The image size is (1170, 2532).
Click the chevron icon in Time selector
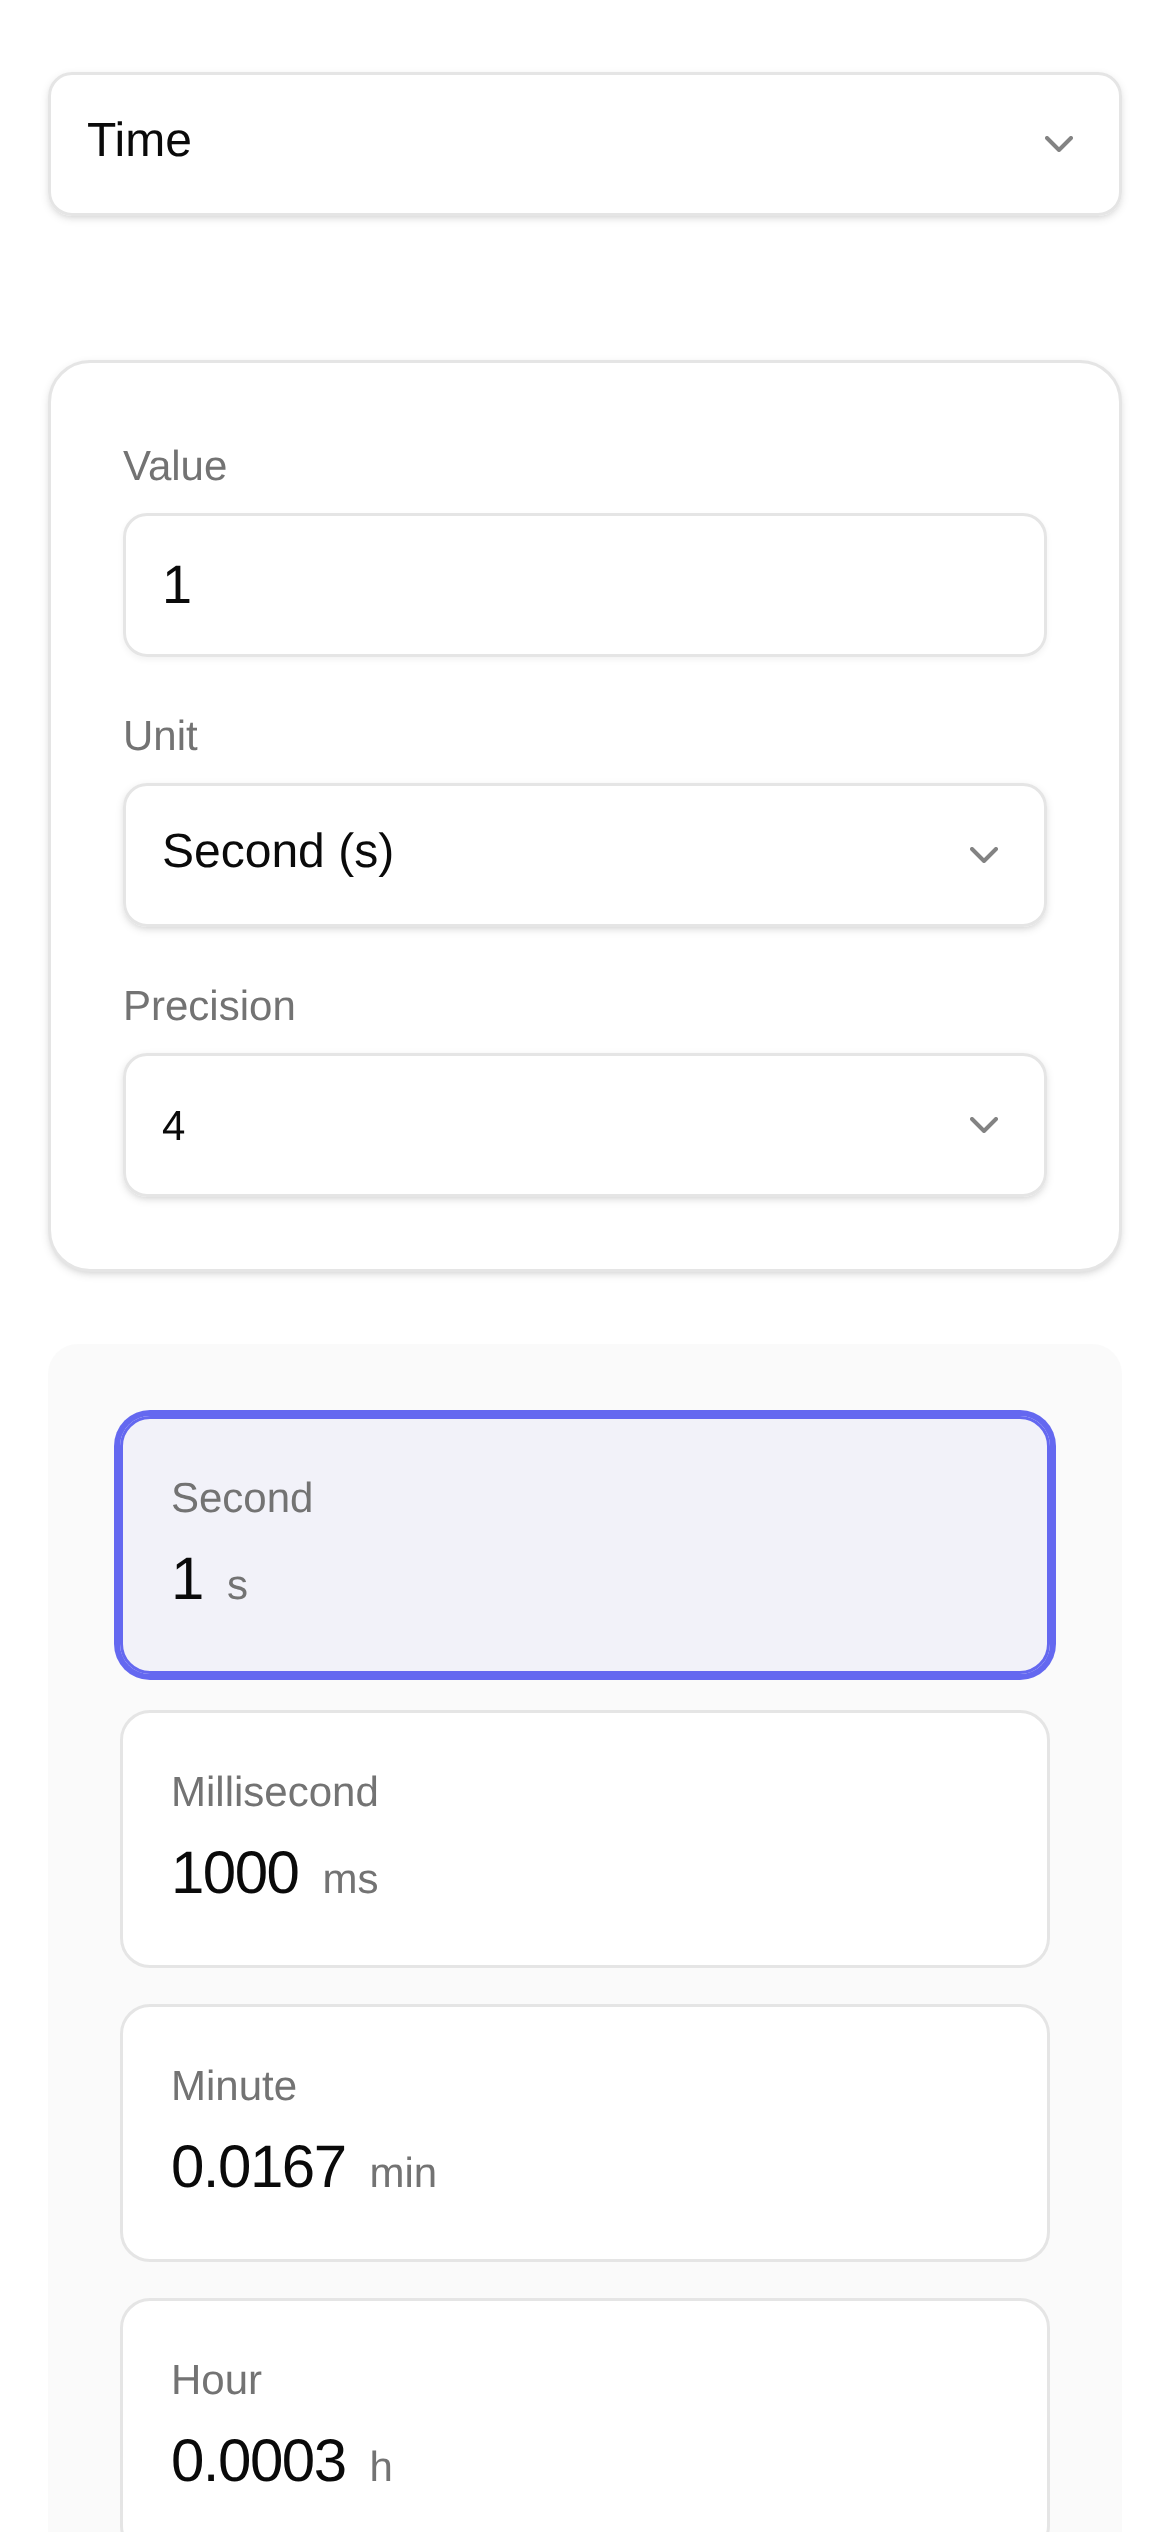1058,144
